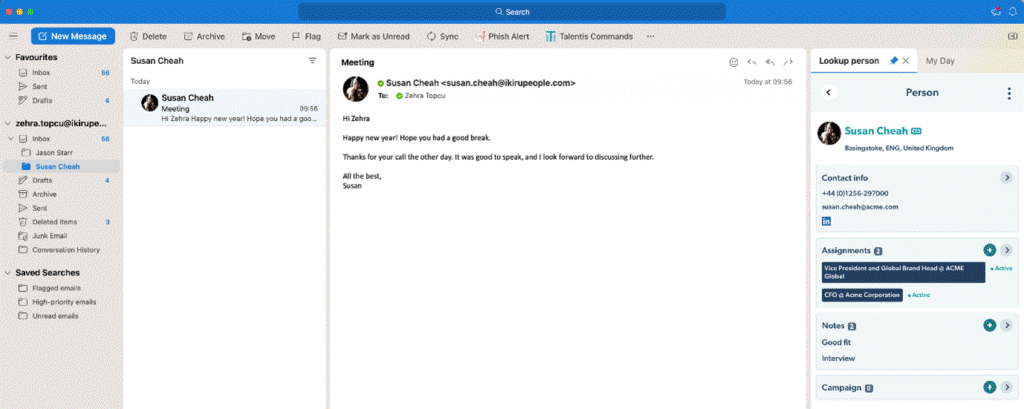Collapse the Favourites section
The image size is (1024, 409).
[8, 57]
